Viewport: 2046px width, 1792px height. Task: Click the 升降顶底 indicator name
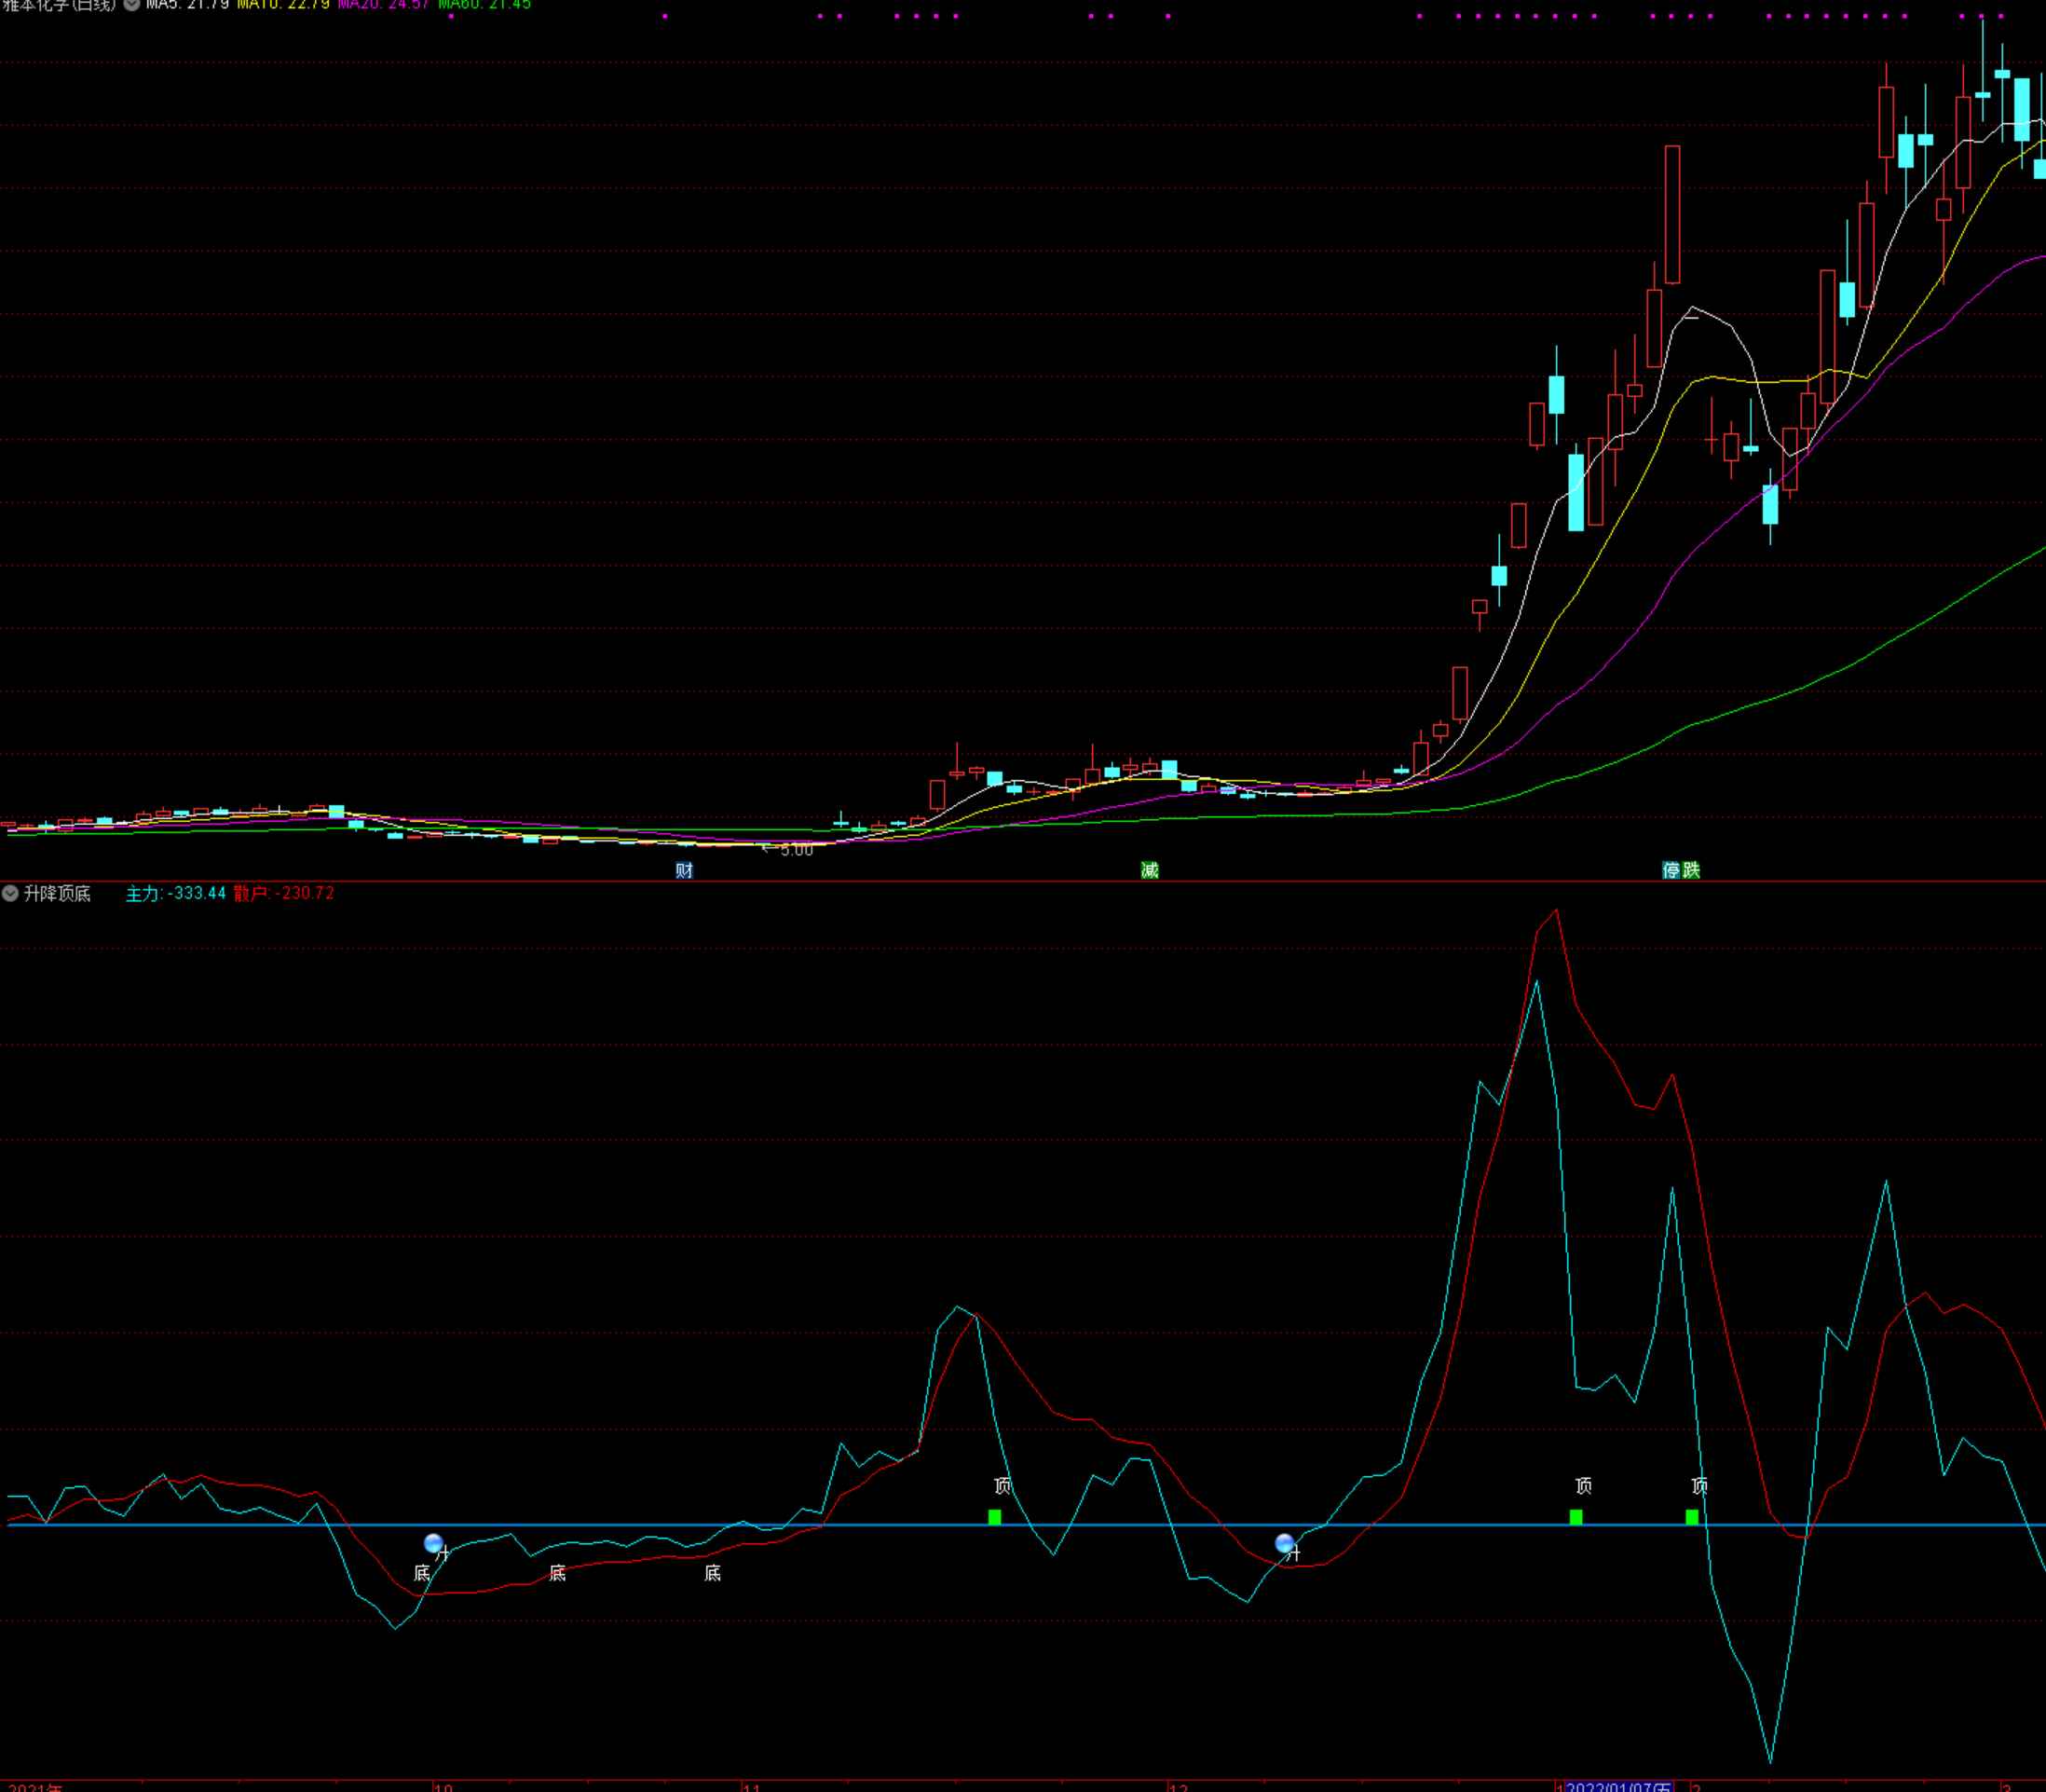tap(57, 893)
